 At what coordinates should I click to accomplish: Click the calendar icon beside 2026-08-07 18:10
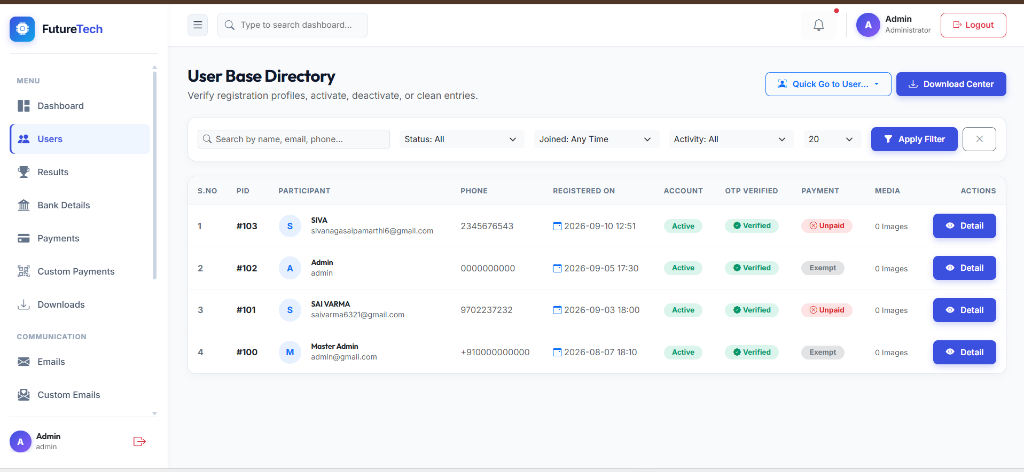point(557,352)
